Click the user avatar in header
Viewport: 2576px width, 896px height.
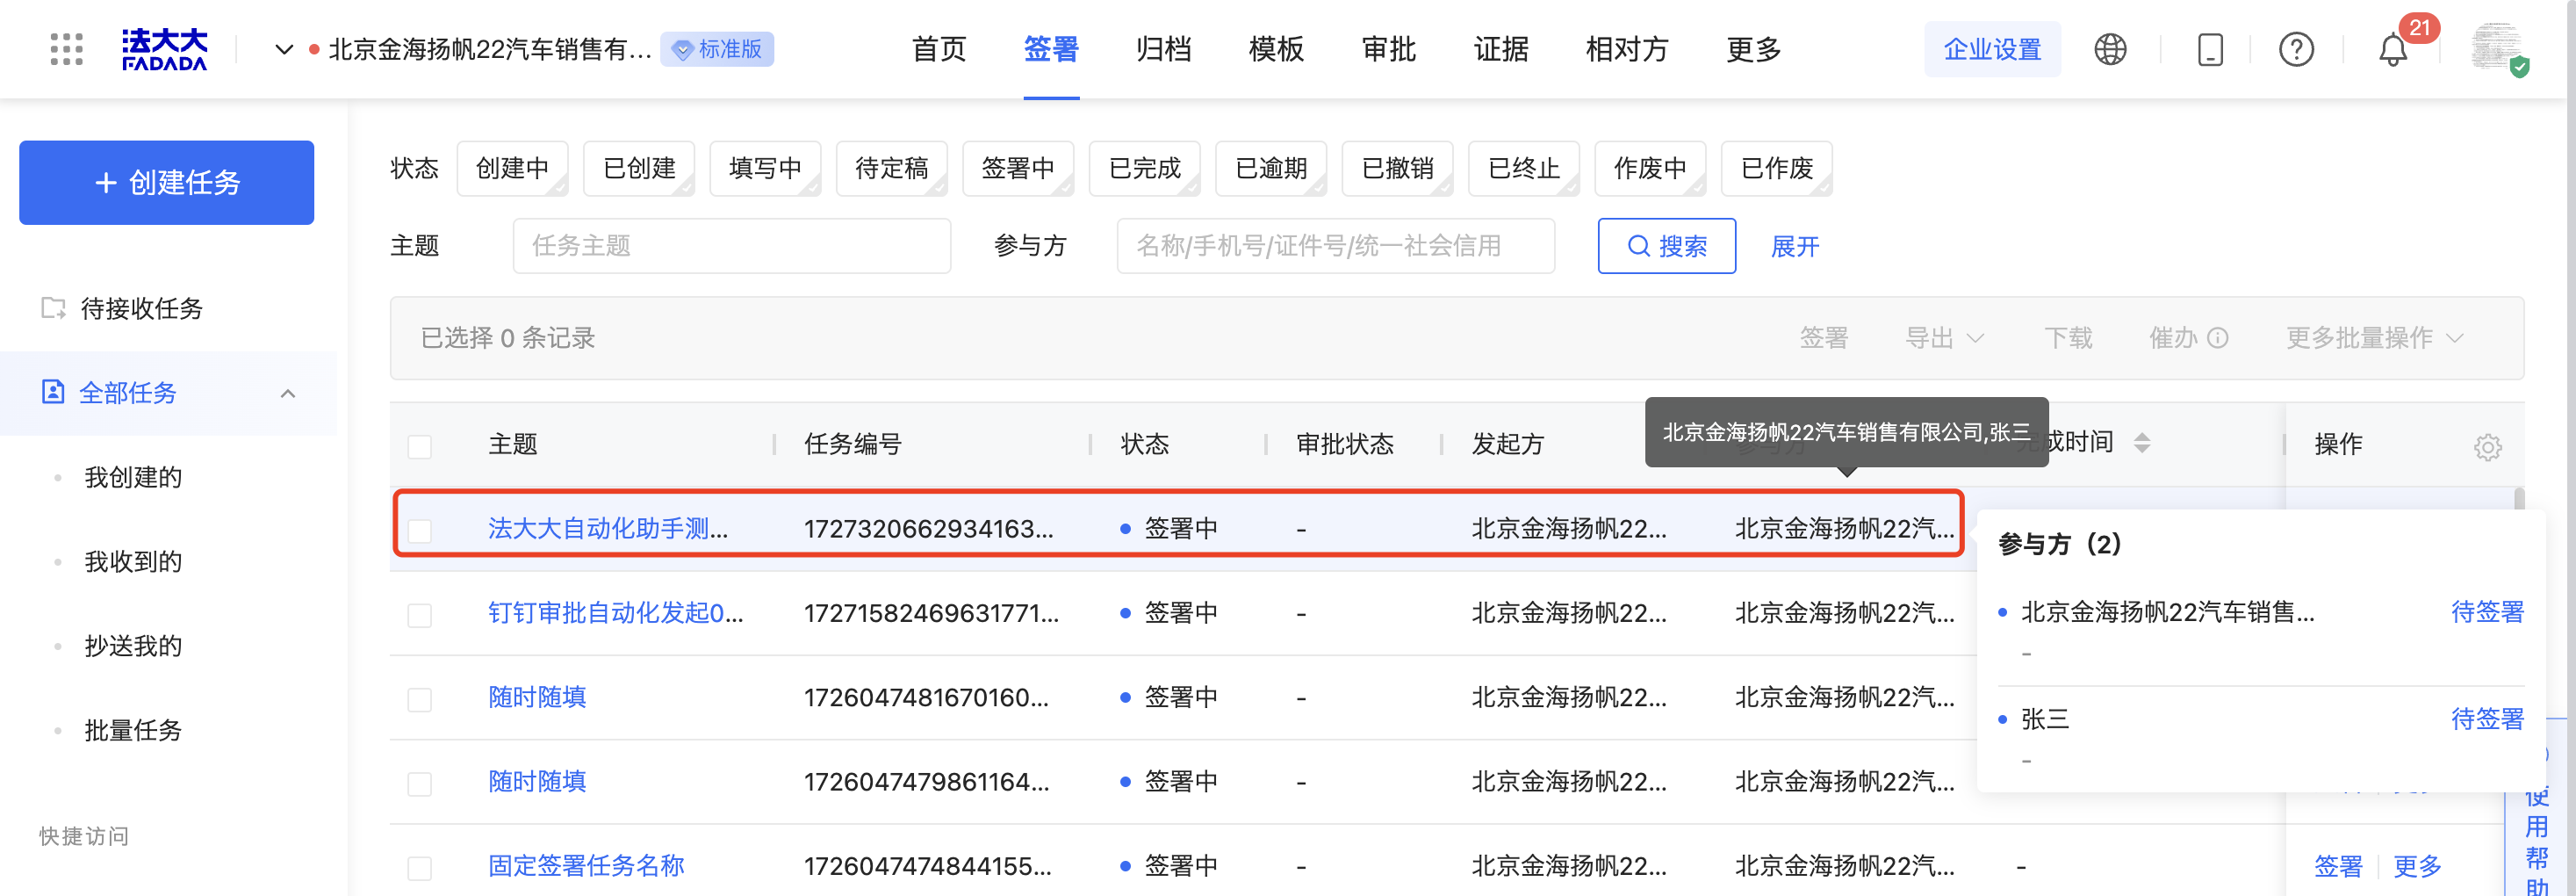click(2496, 47)
